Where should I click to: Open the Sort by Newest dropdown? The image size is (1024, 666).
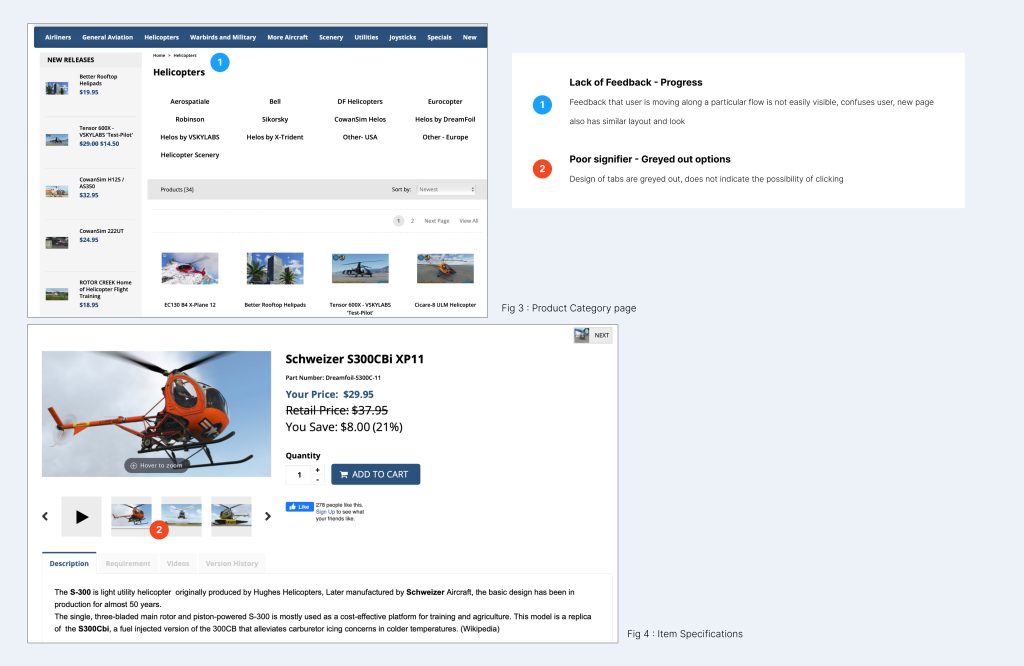tap(446, 189)
